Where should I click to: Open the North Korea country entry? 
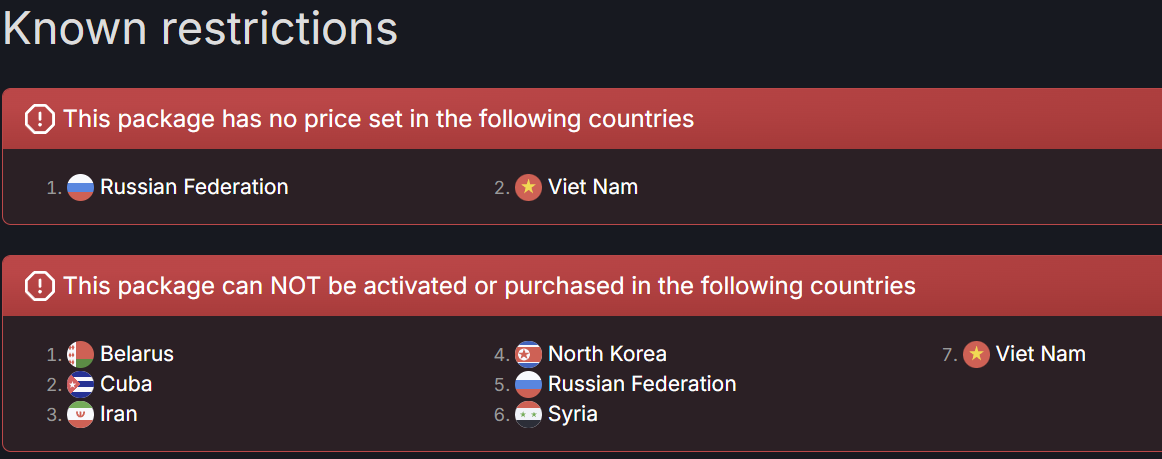tap(607, 354)
